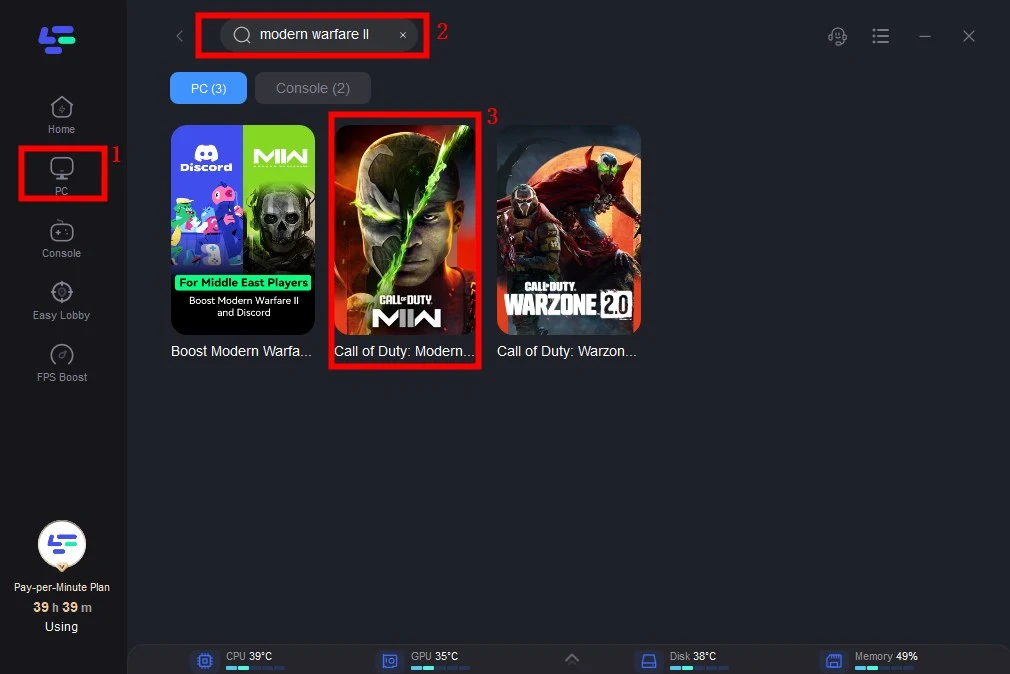Screen dimensions: 1010x674
Task: Click the 39 h 39 m remaining time
Action: [62, 607]
